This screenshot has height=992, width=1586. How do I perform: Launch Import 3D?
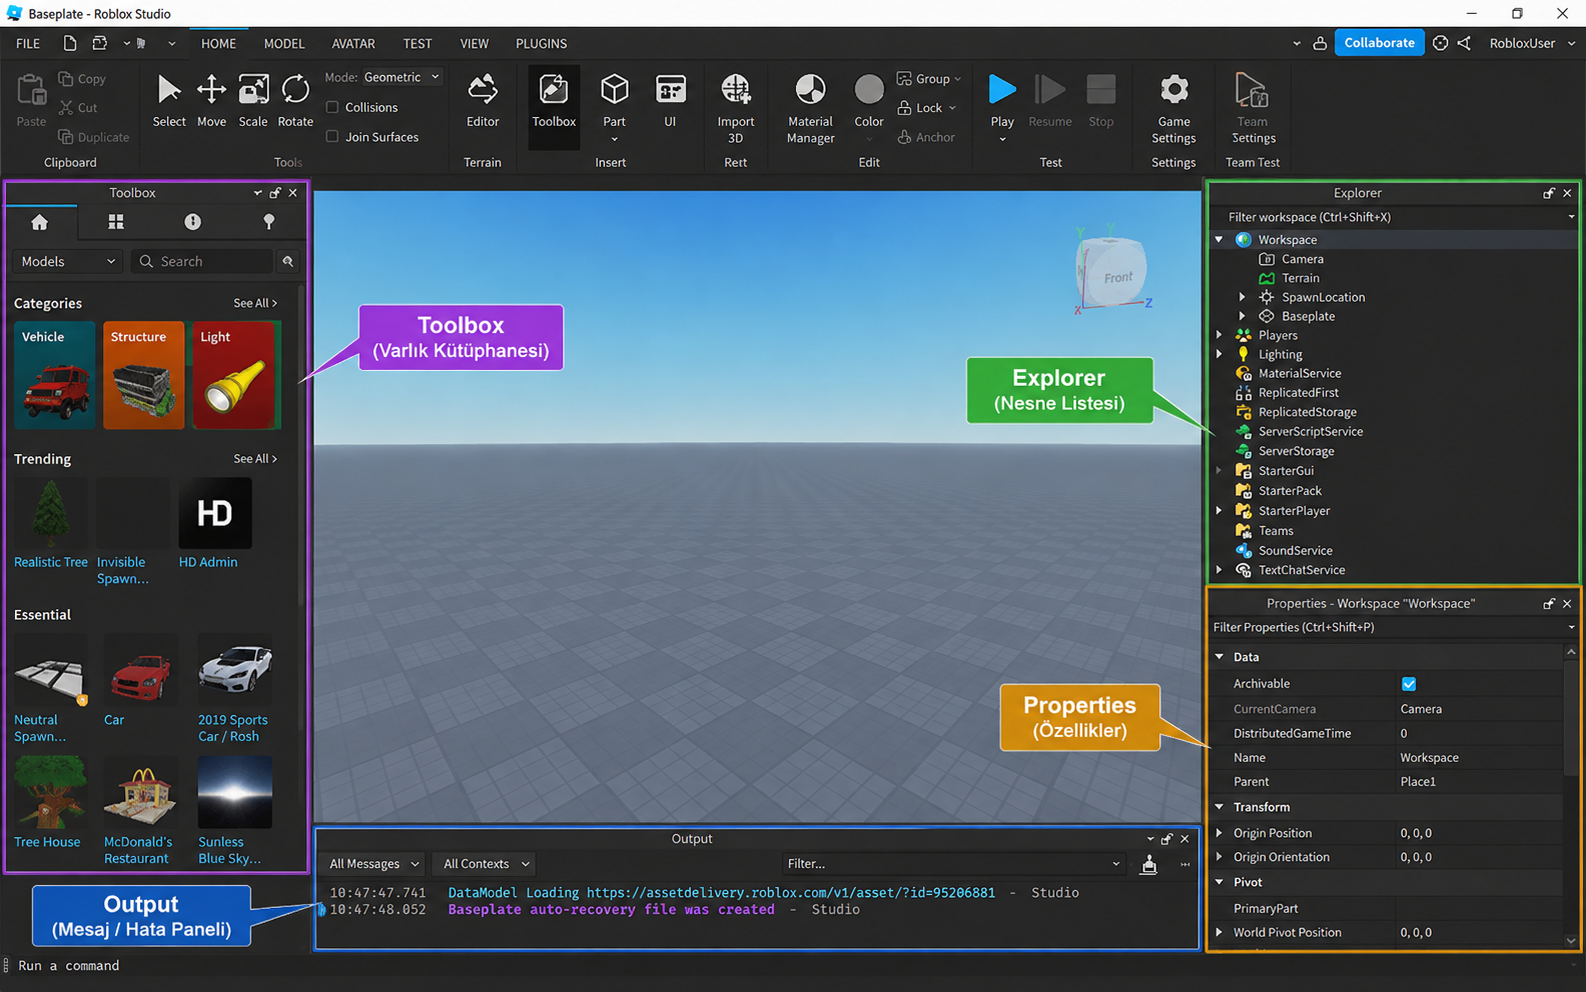point(736,109)
